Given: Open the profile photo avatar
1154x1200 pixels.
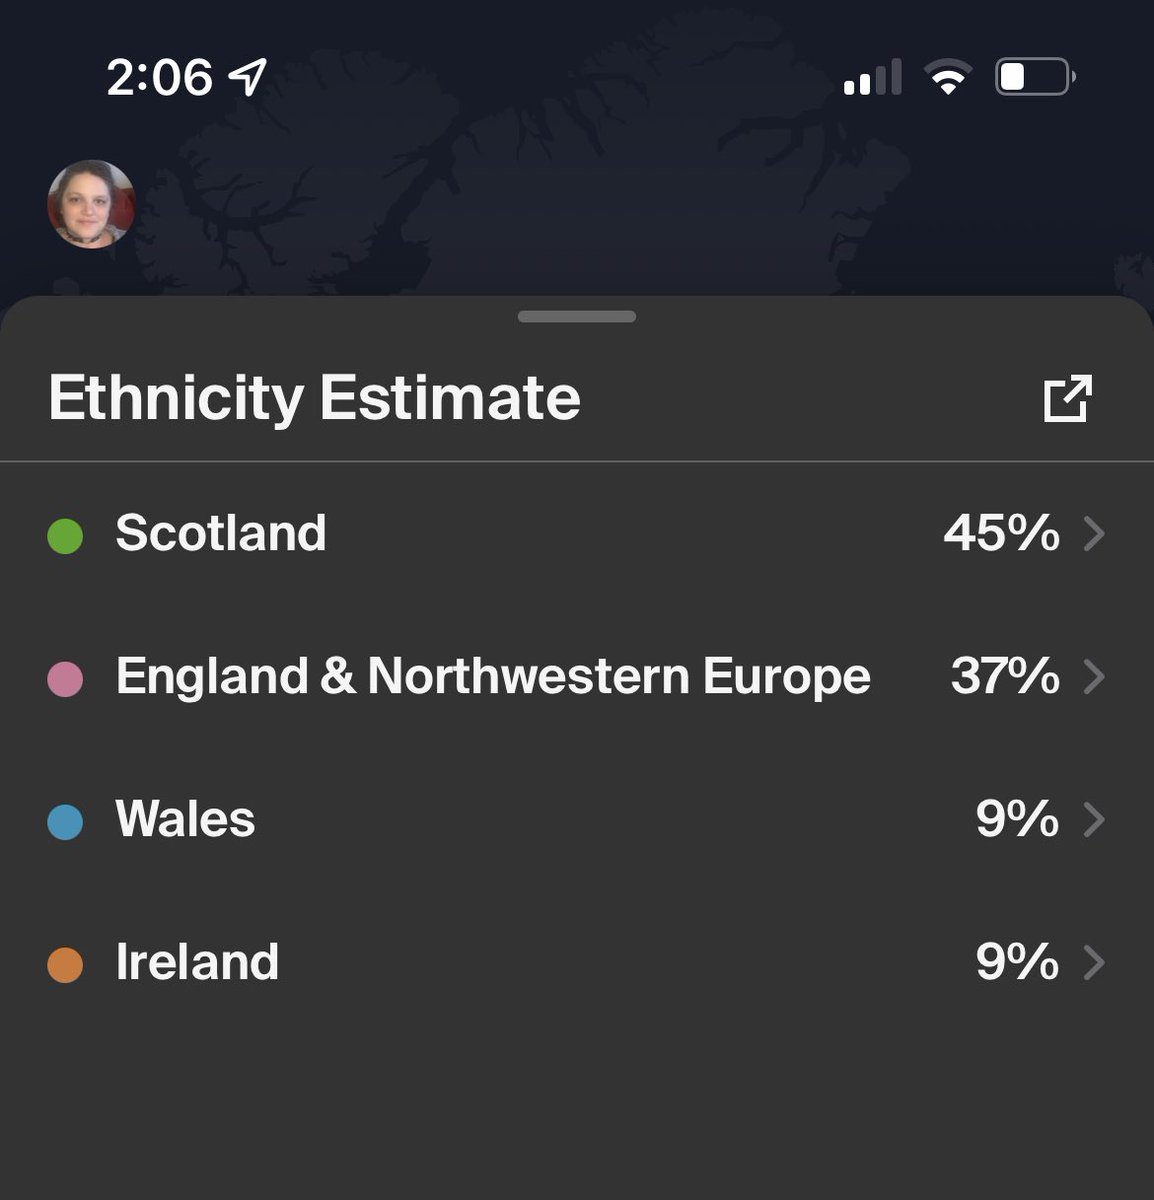Looking at the screenshot, I should pyautogui.click(x=91, y=204).
